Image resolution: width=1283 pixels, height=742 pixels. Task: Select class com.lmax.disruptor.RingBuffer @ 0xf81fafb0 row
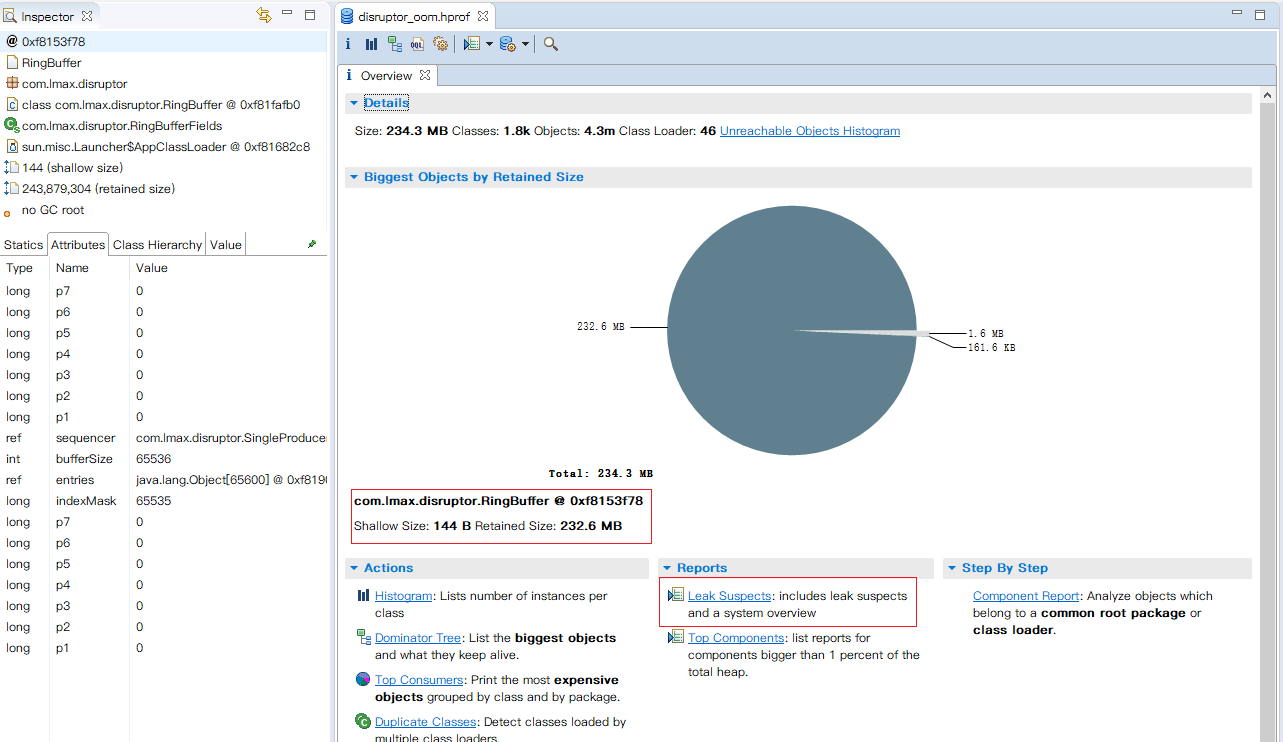pyautogui.click(x=164, y=104)
